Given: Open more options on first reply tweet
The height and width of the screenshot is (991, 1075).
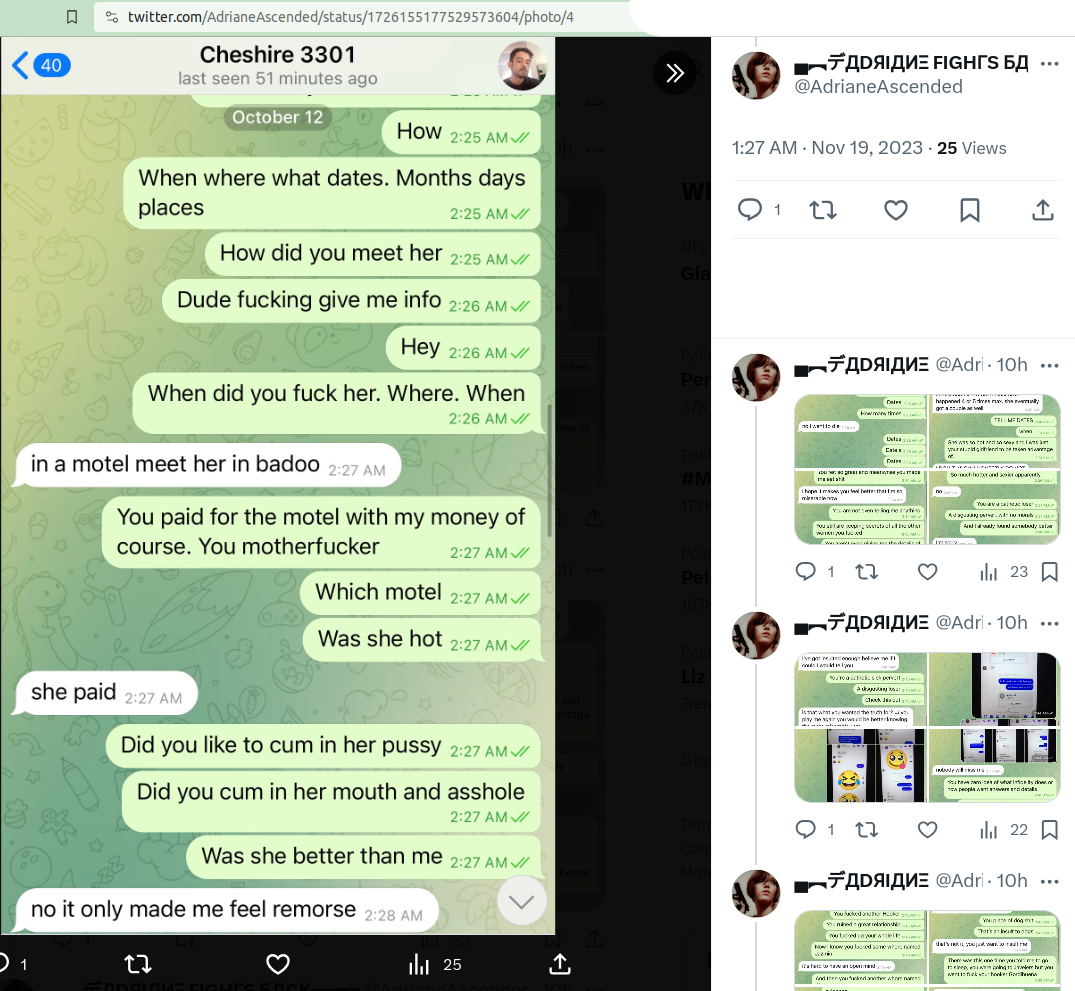Looking at the screenshot, I should coord(1049,366).
